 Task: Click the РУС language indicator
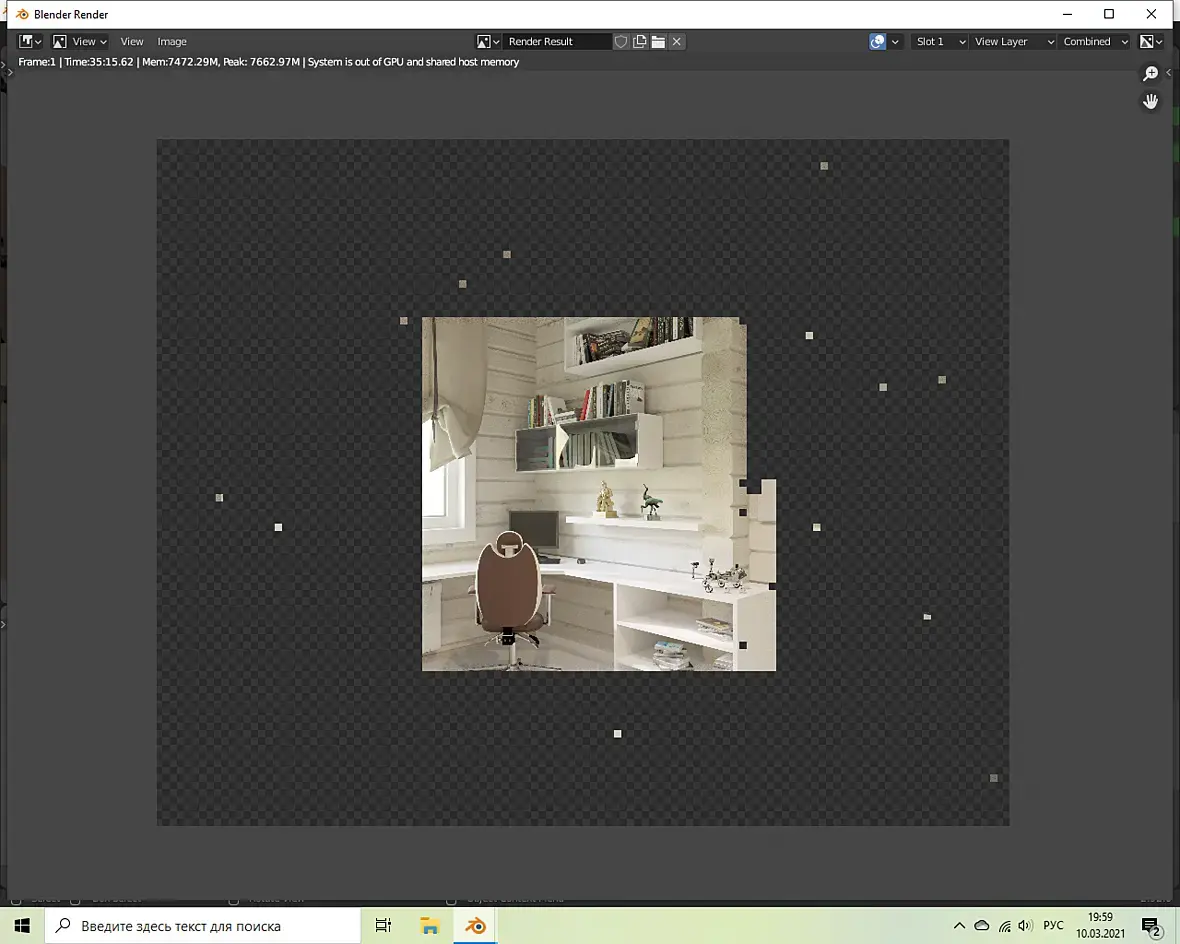point(1053,925)
